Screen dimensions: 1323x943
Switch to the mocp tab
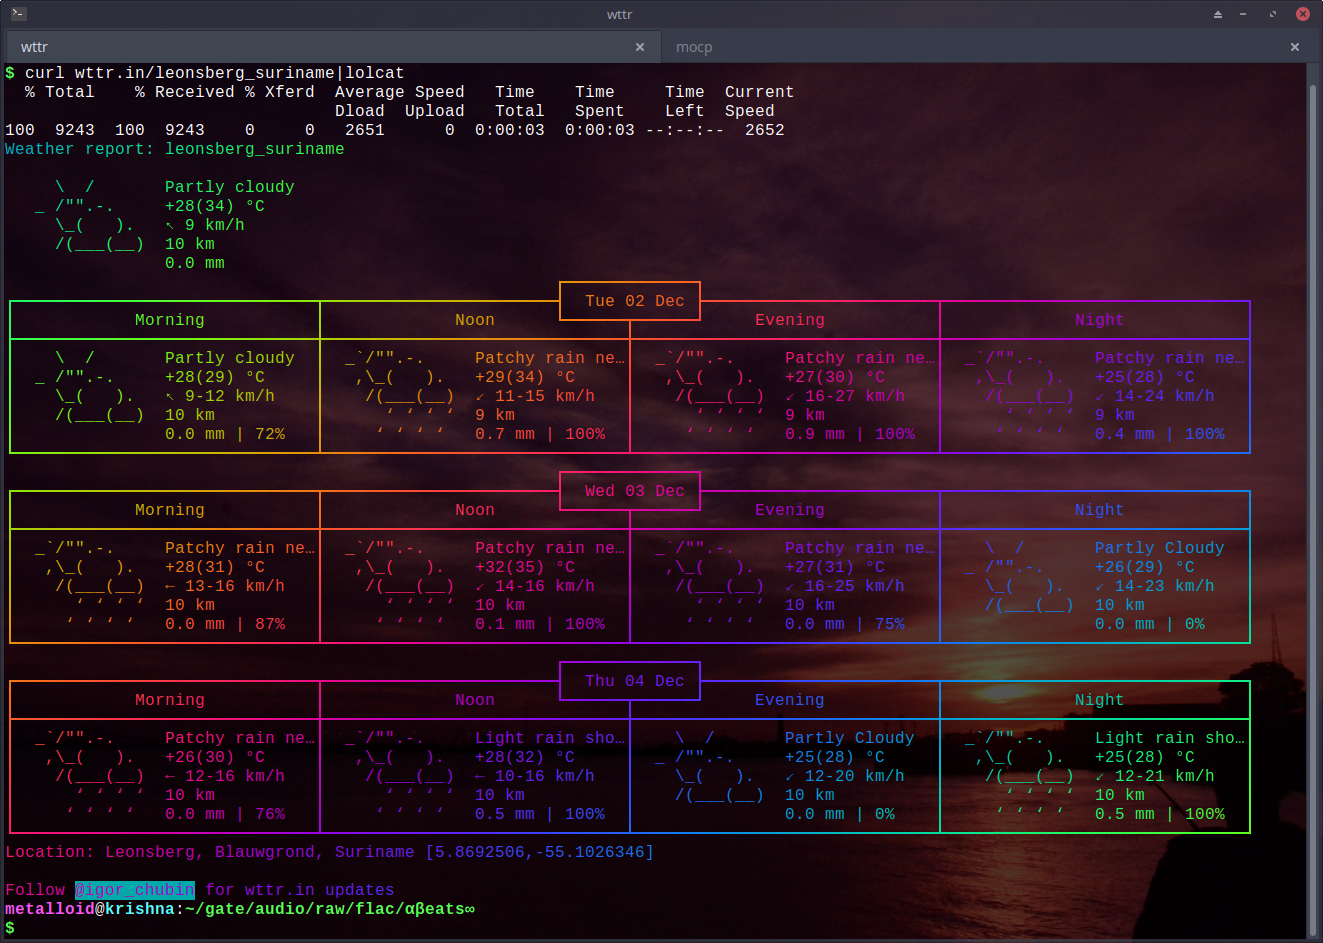[x=694, y=47]
